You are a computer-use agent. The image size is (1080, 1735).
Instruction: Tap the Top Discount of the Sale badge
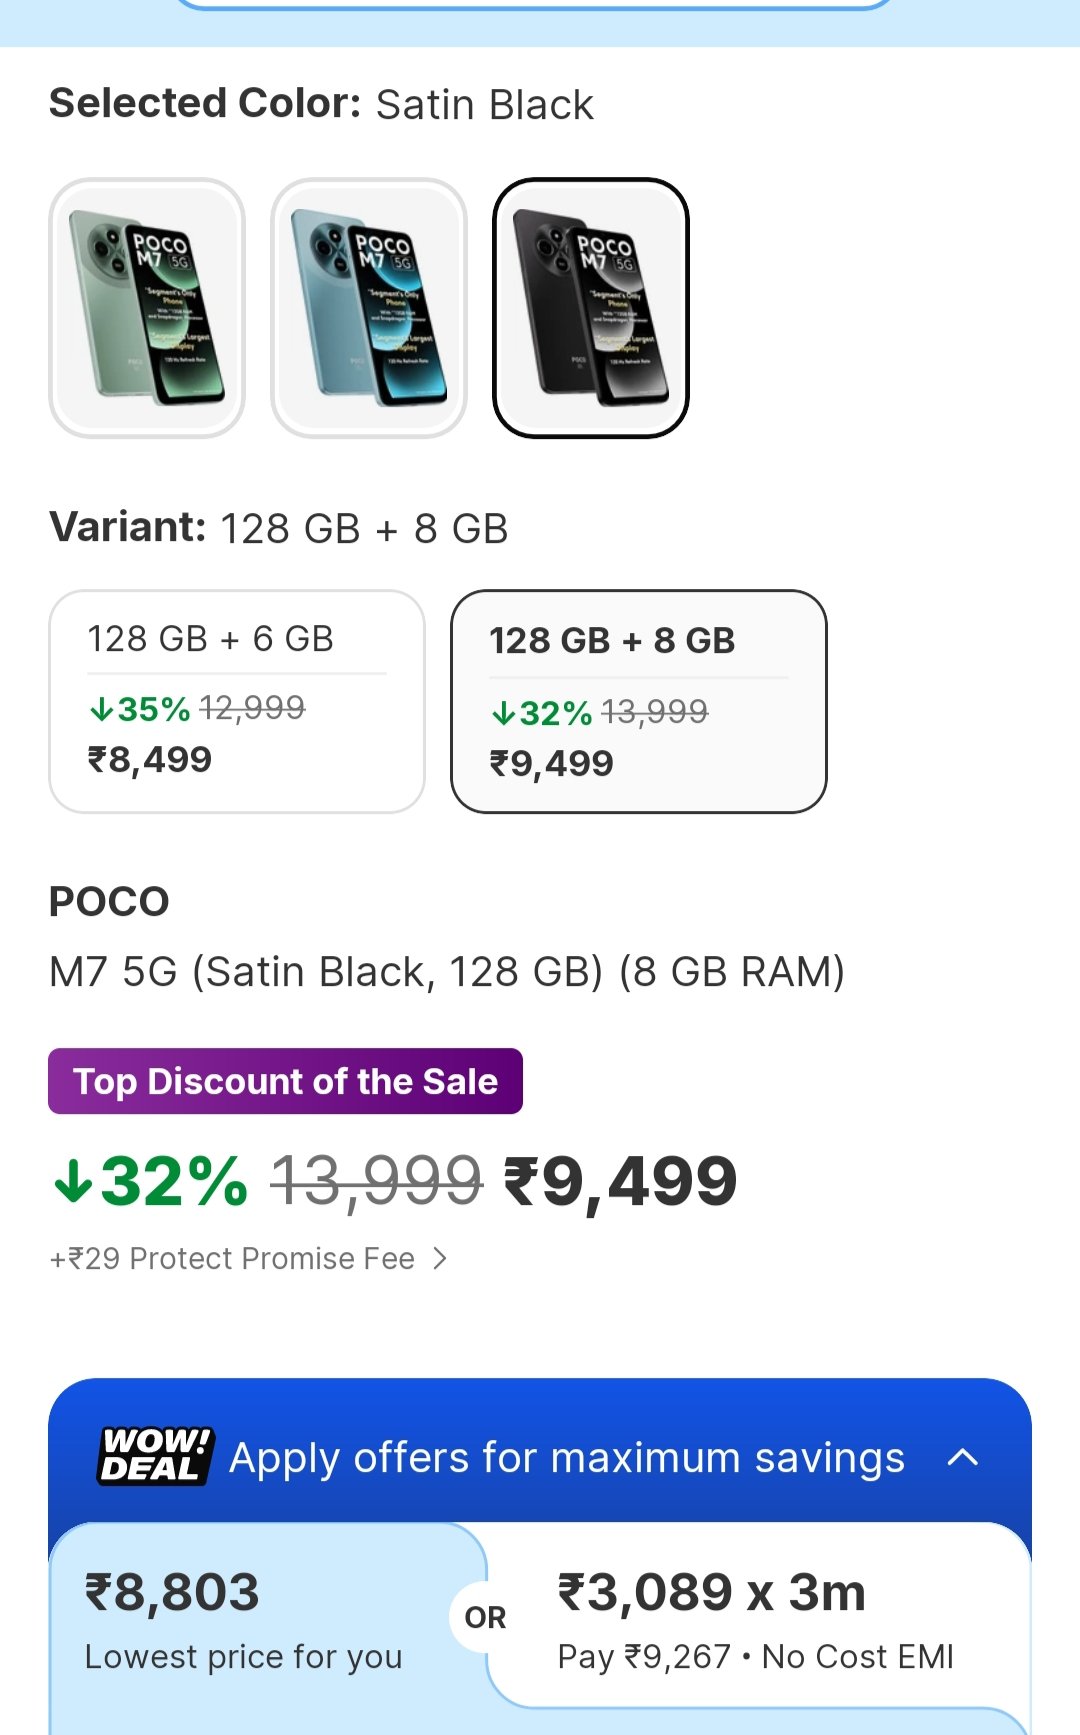pyautogui.click(x=285, y=1081)
